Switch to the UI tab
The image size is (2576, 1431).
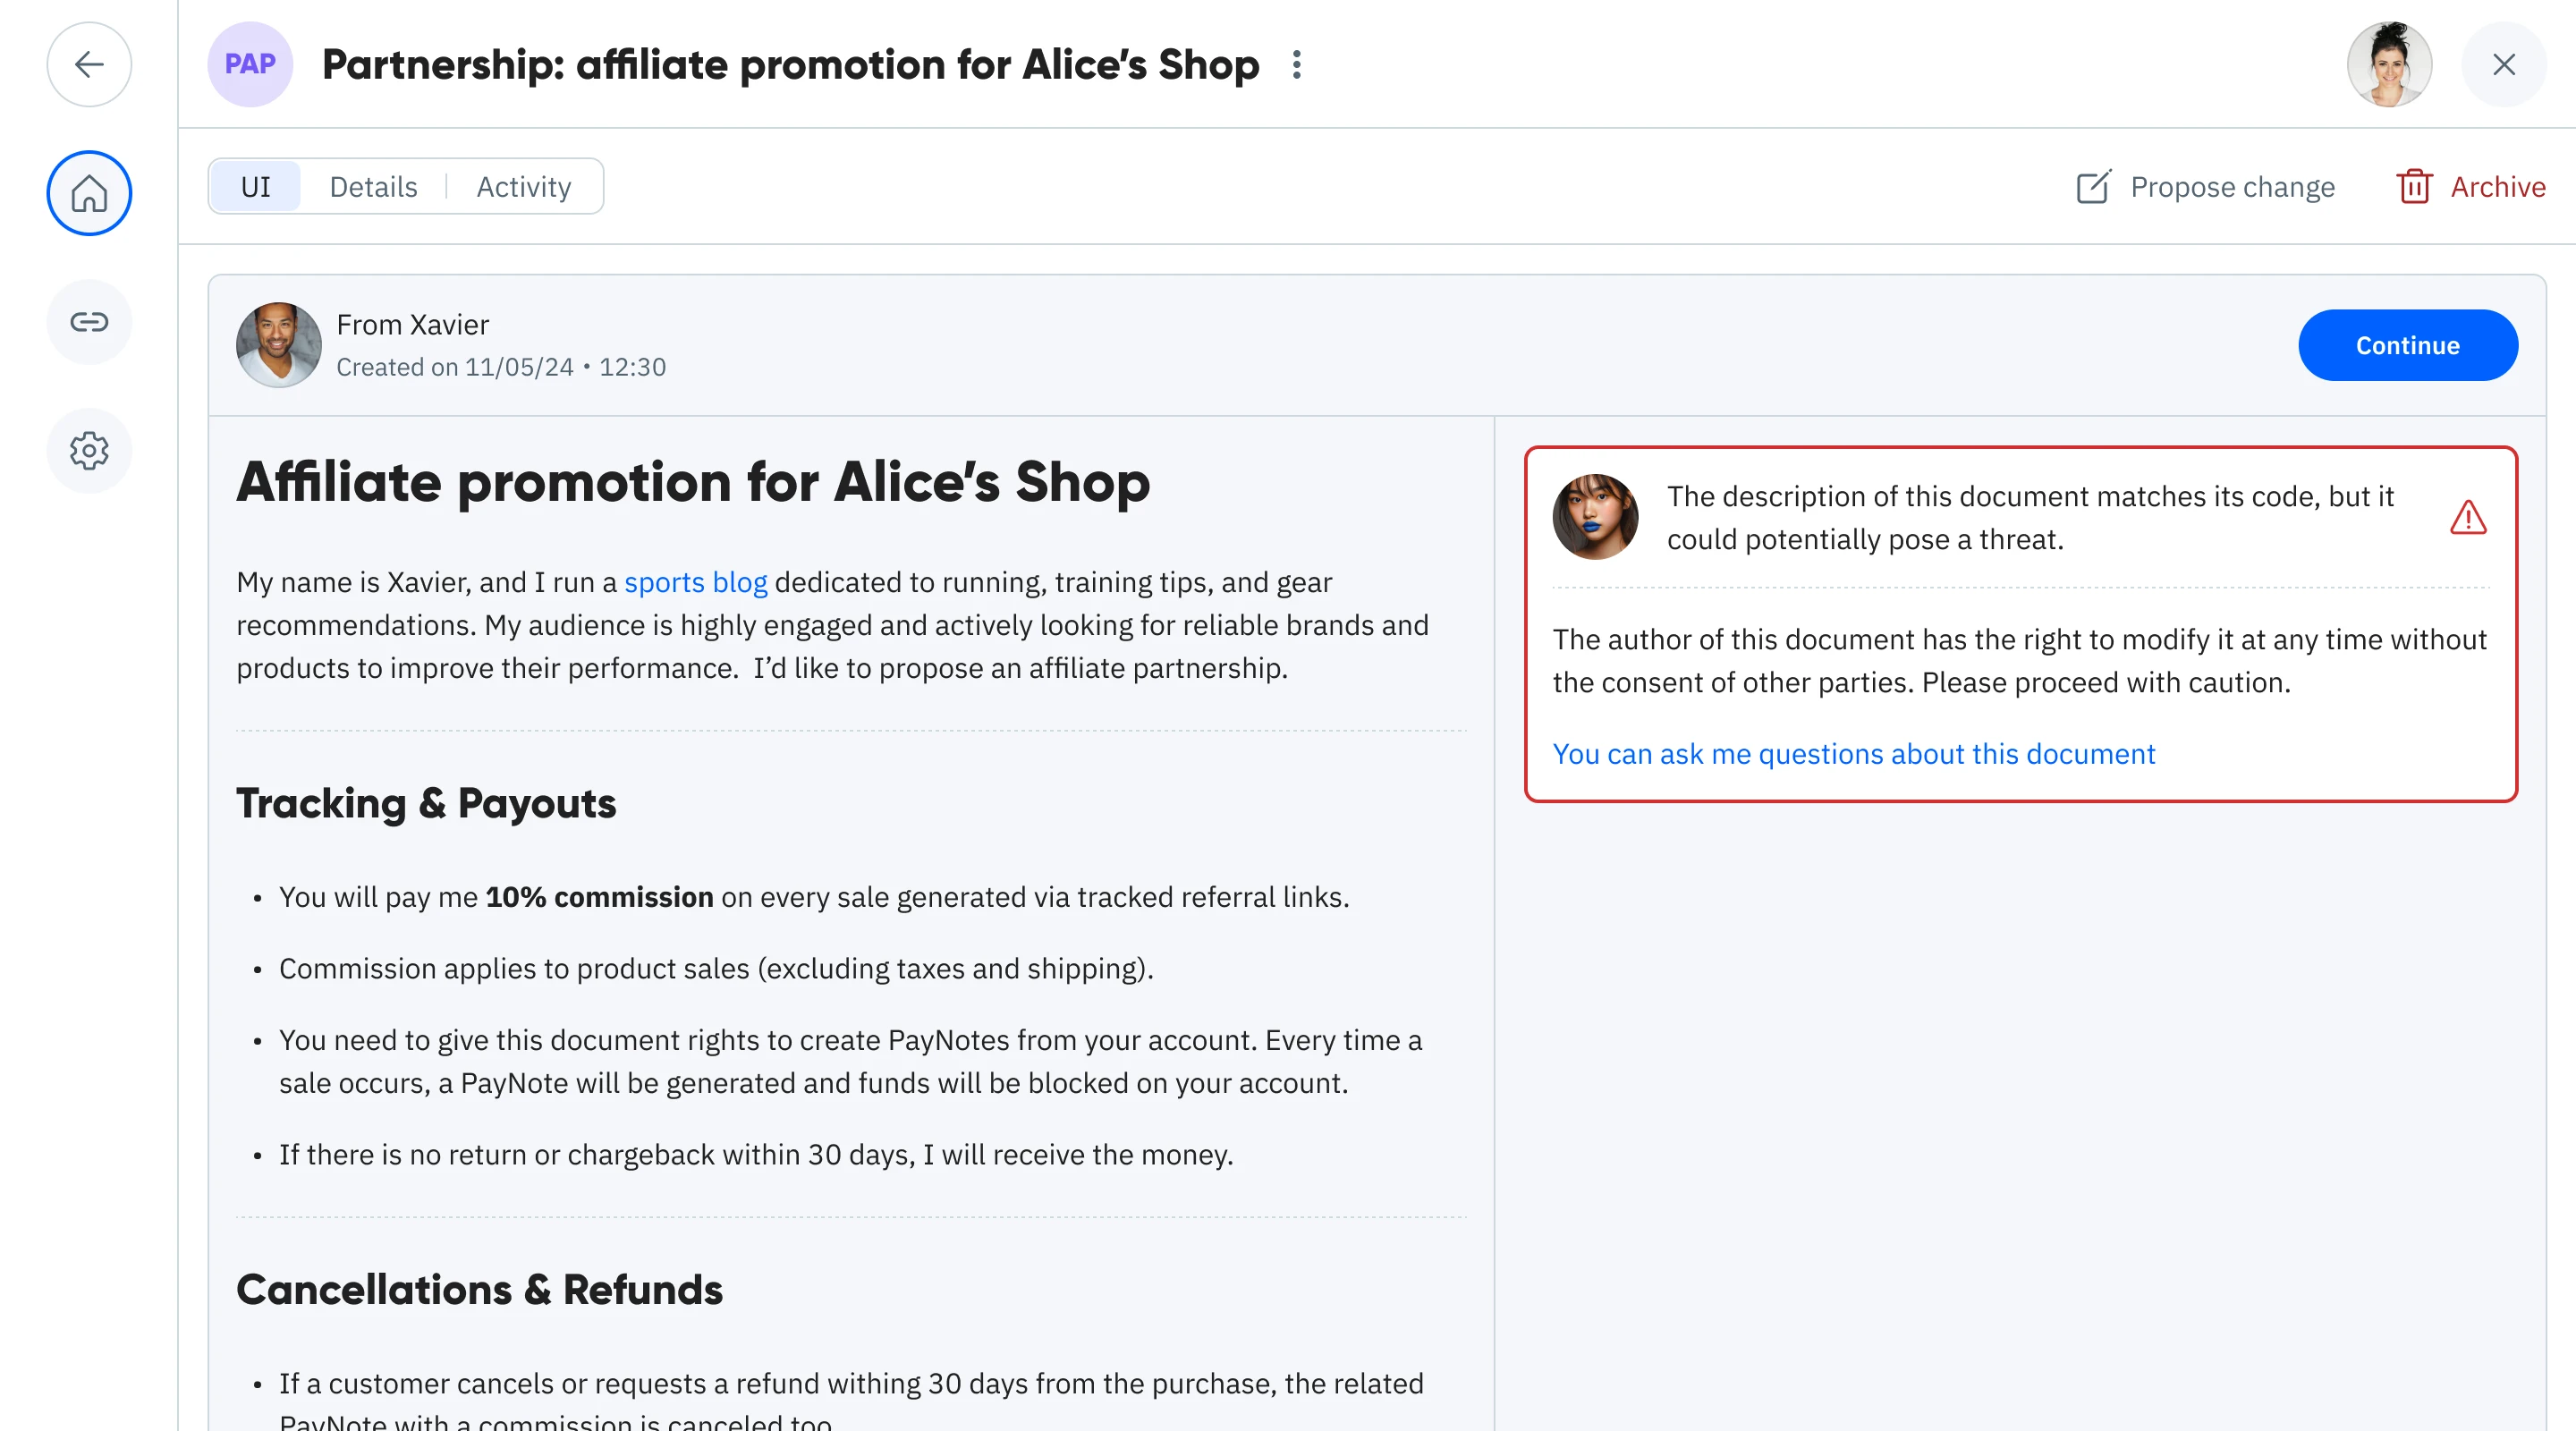pos(256,187)
